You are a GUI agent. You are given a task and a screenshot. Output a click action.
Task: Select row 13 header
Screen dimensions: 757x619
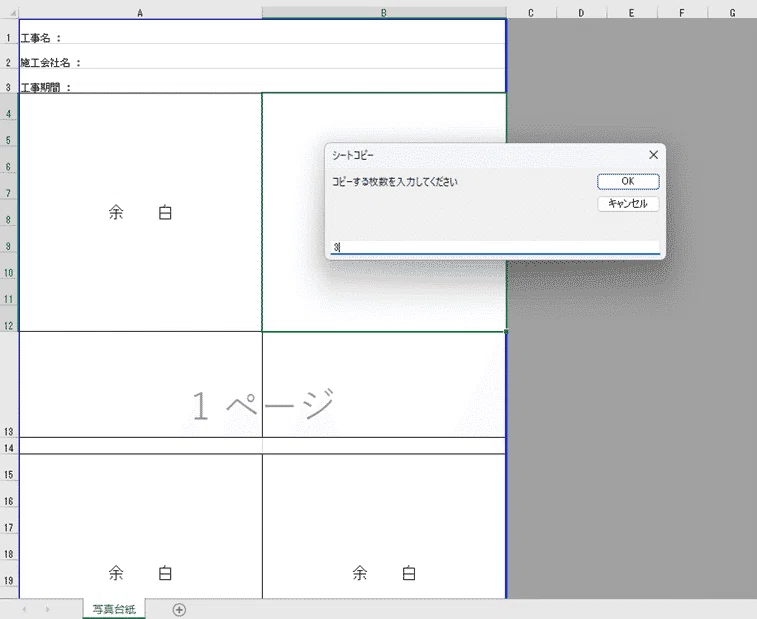(9, 384)
